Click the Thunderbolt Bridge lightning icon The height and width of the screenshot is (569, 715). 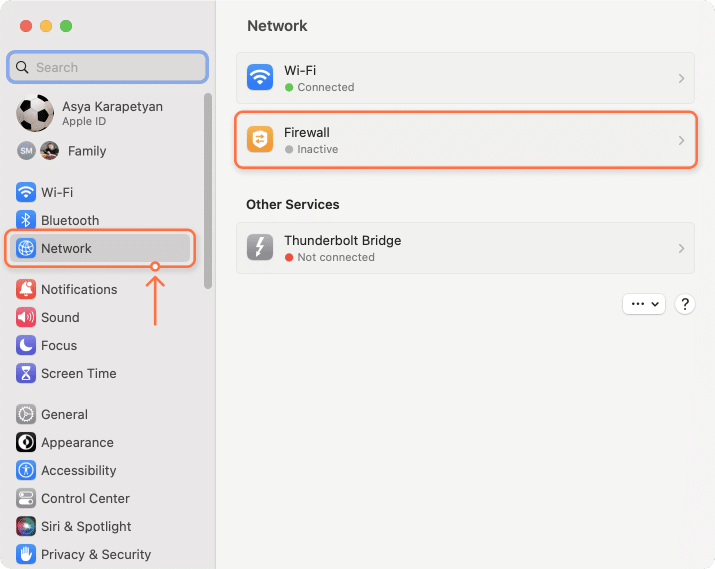click(x=260, y=248)
